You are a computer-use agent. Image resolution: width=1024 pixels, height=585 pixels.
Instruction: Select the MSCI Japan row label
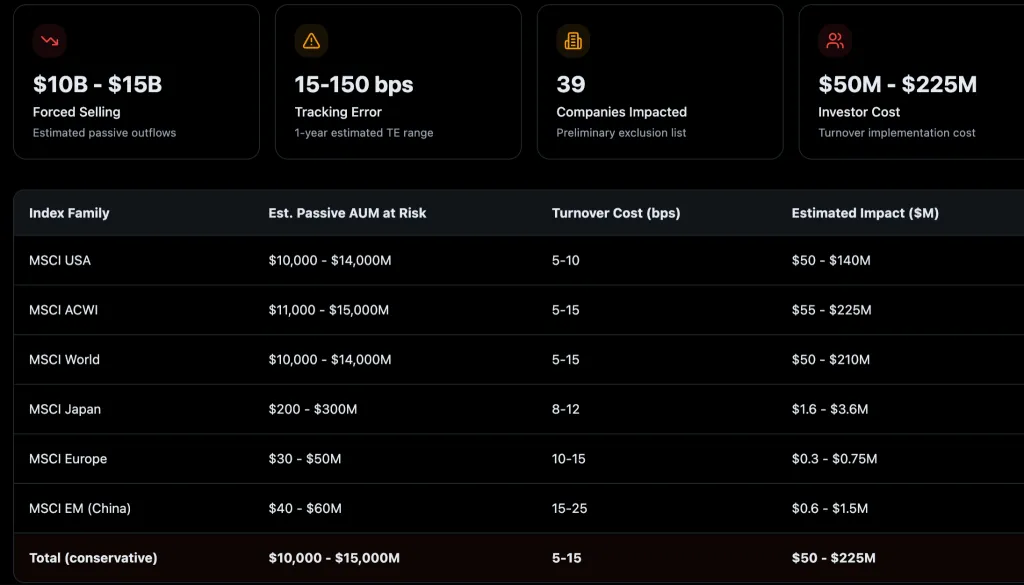coord(65,409)
